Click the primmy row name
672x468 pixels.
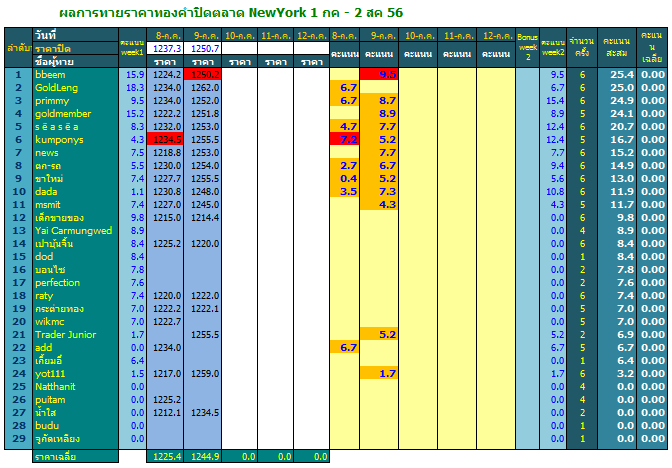[75, 101]
